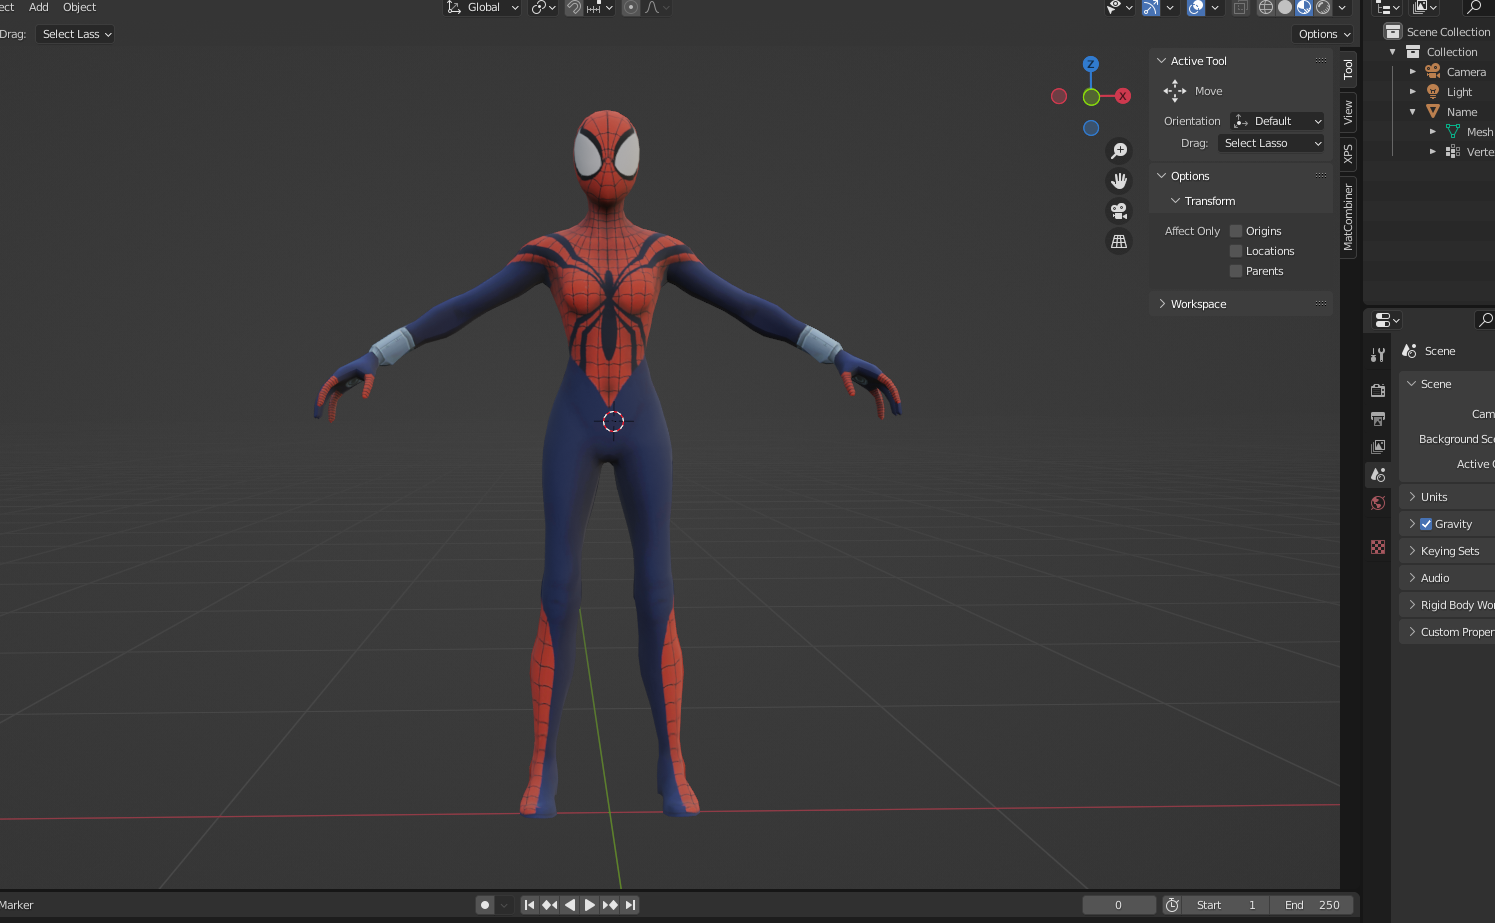Enable Origins affect-only checkbox
Viewport: 1495px width, 923px height.
point(1236,231)
